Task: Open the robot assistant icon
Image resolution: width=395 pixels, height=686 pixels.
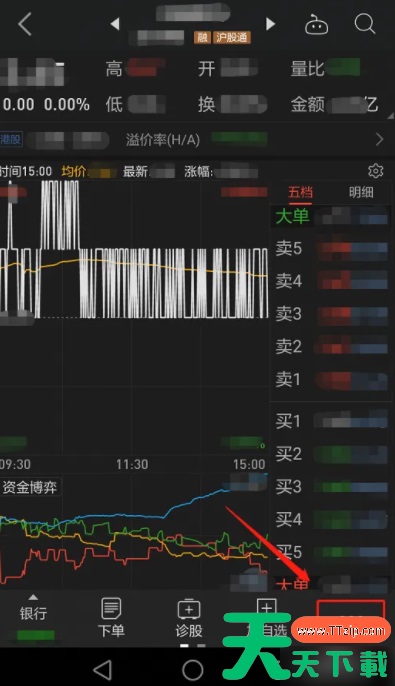Action: pyautogui.click(x=316, y=24)
